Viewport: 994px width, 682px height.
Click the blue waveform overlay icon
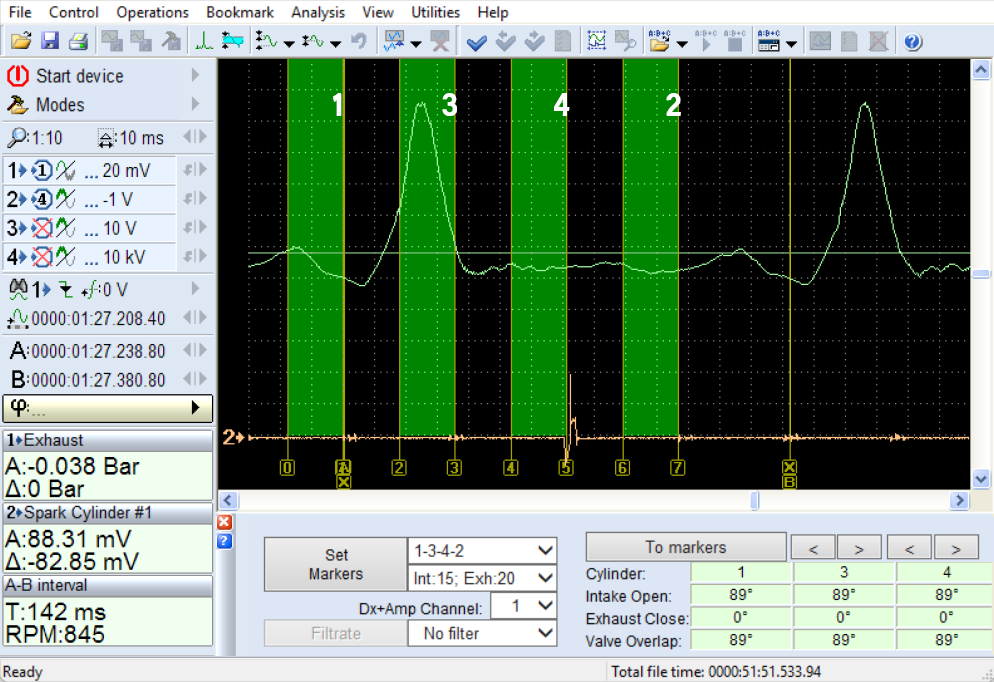point(394,42)
